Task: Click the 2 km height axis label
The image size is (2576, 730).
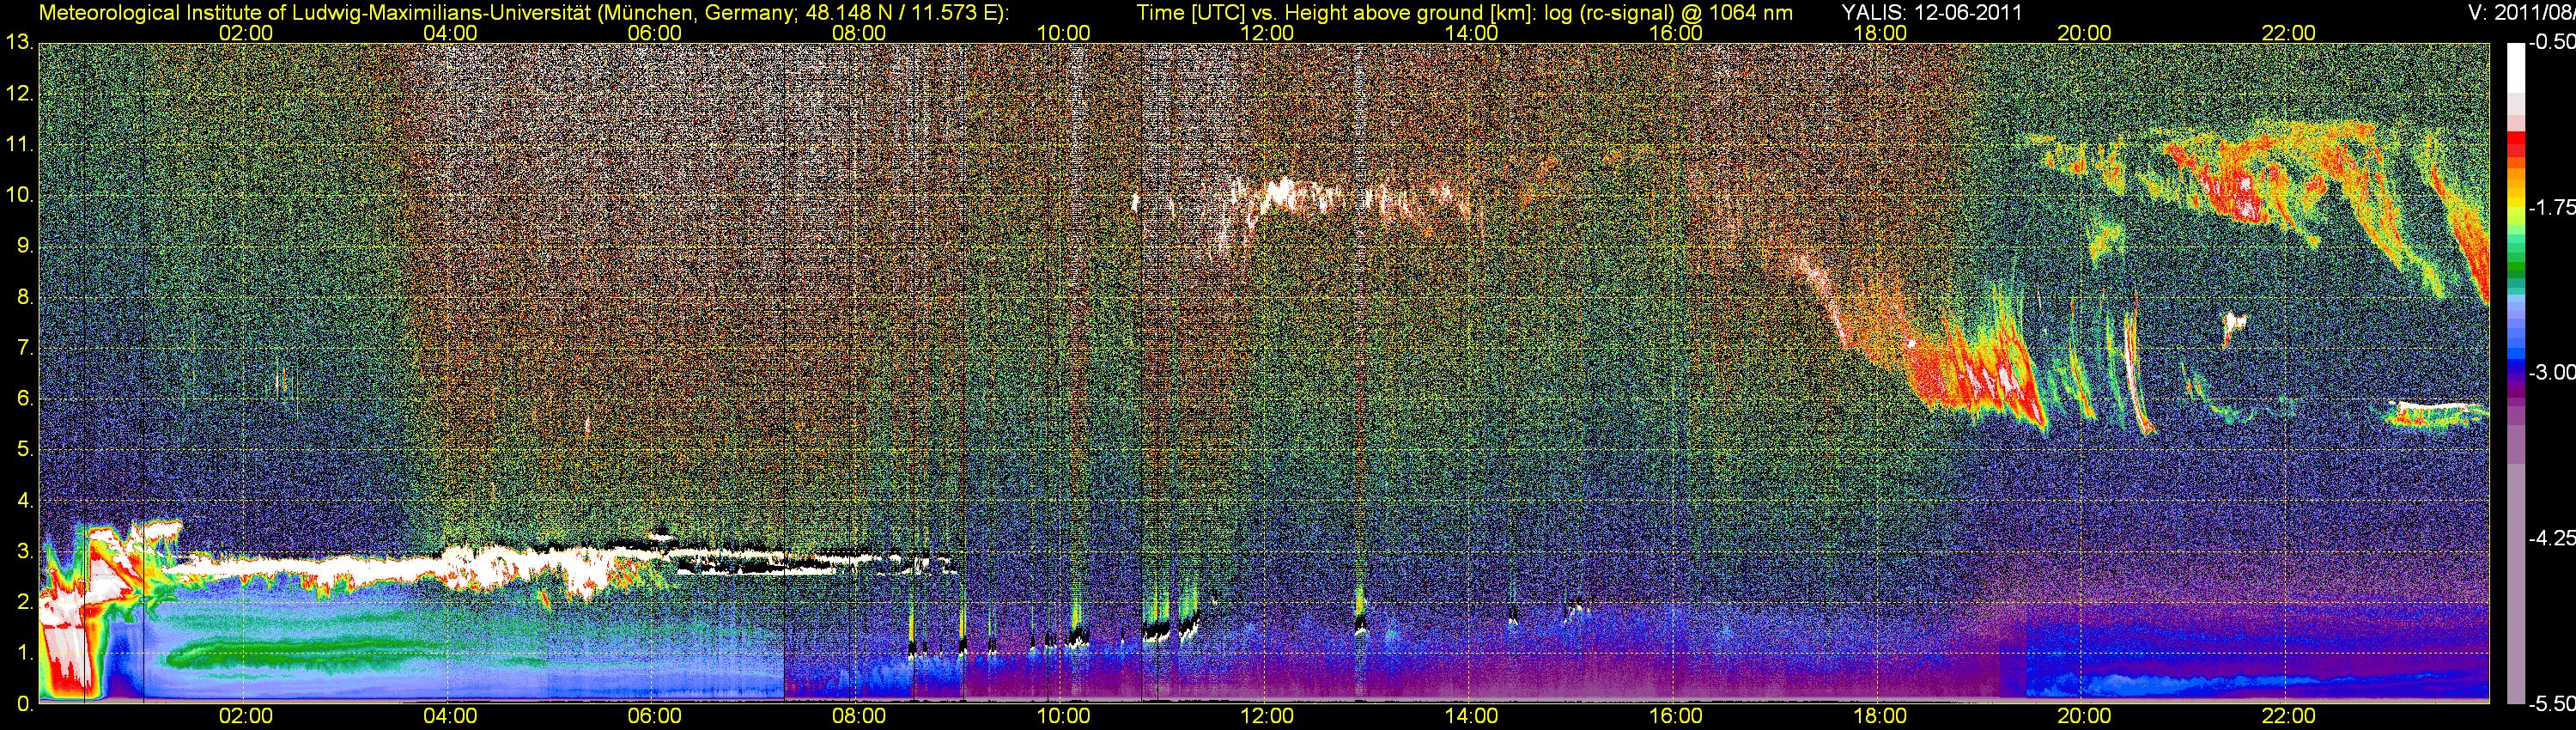Action: tap(25, 602)
